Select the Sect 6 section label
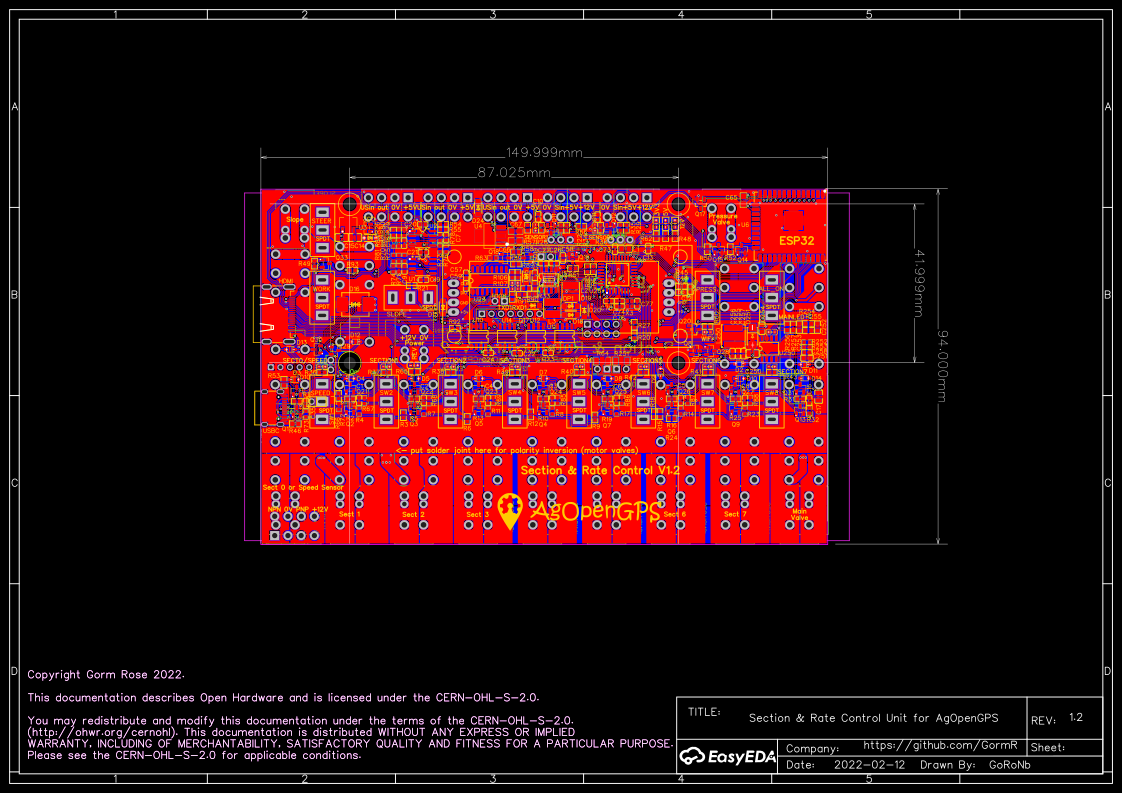 pos(675,513)
